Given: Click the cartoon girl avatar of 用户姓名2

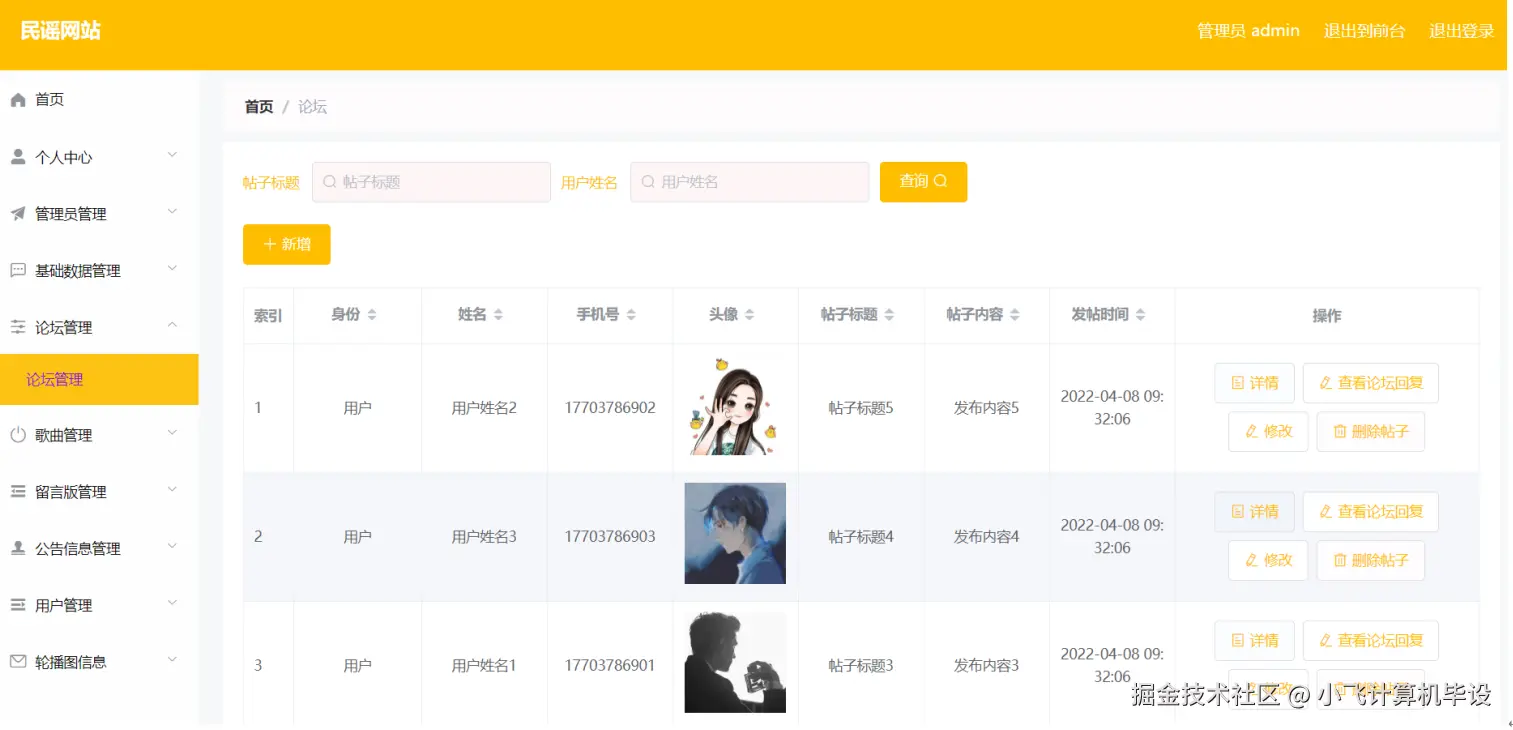Looking at the screenshot, I should click(735, 408).
